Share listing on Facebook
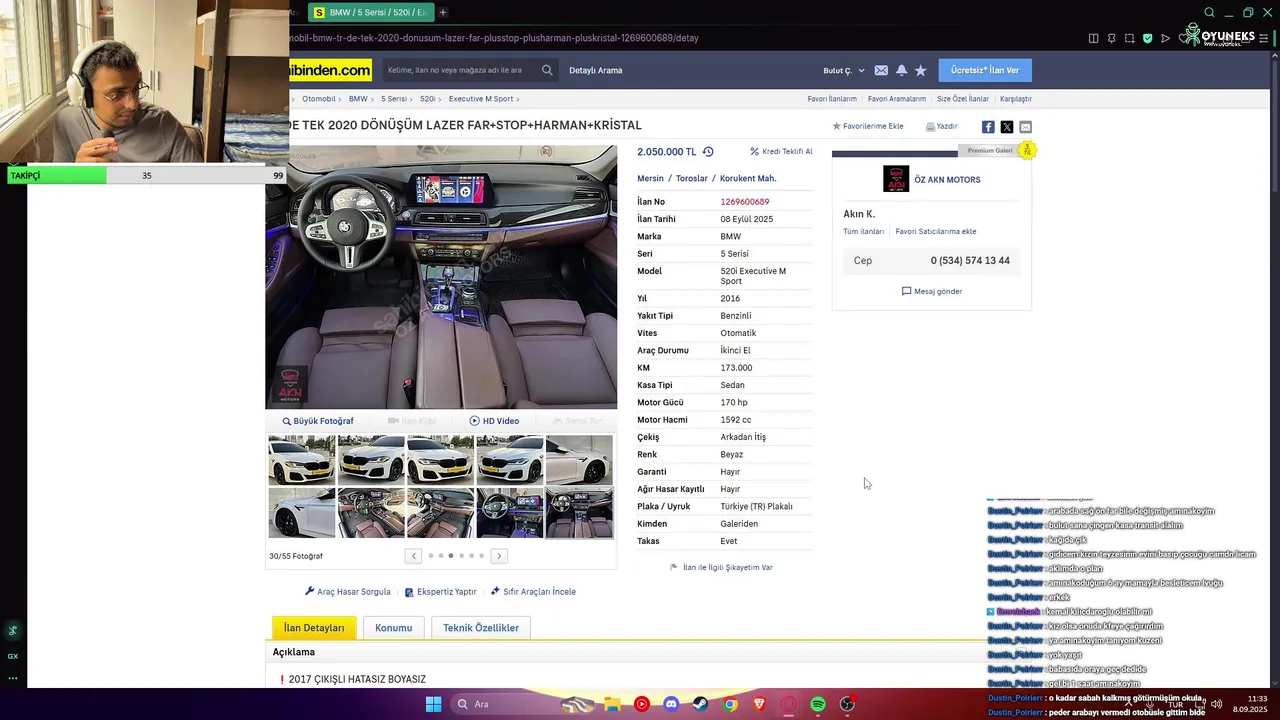Image resolution: width=1280 pixels, height=720 pixels. (988, 127)
